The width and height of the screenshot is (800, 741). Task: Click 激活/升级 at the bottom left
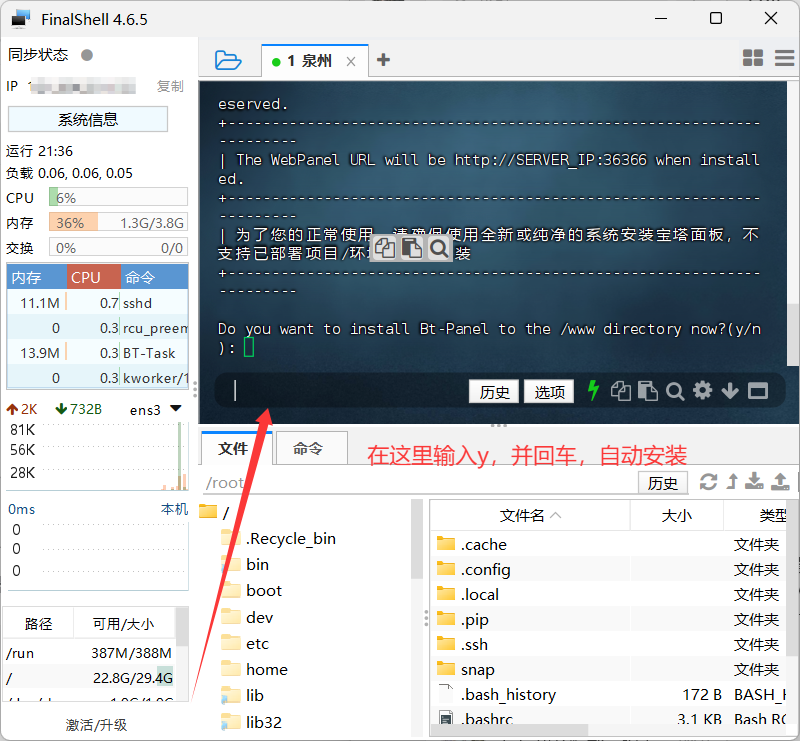(96, 725)
